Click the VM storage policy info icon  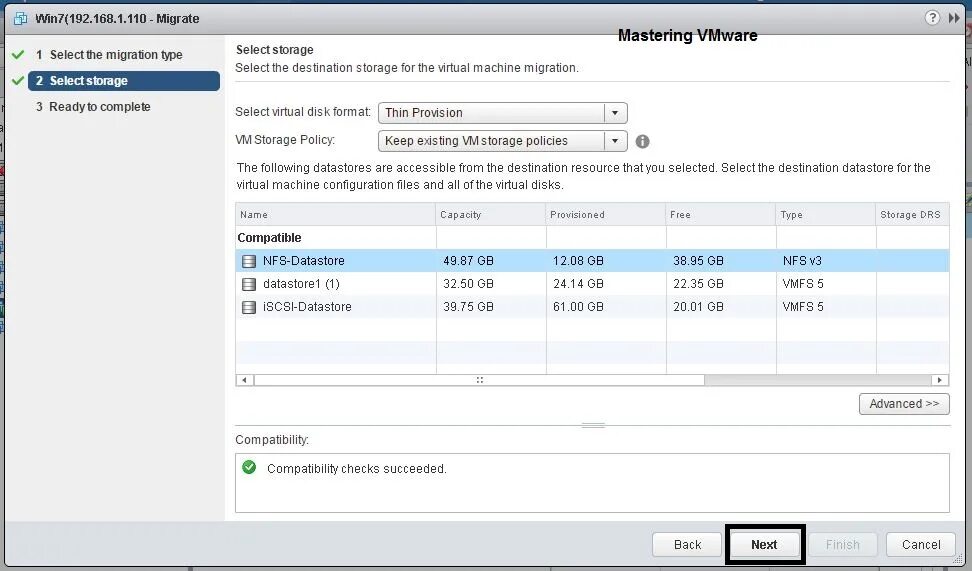pos(642,141)
